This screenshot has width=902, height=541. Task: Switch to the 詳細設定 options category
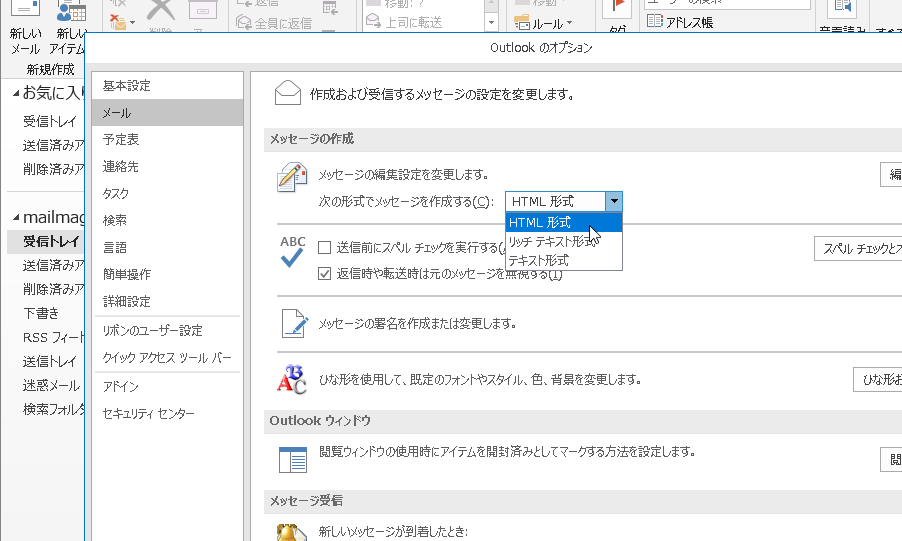coord(127,301)
